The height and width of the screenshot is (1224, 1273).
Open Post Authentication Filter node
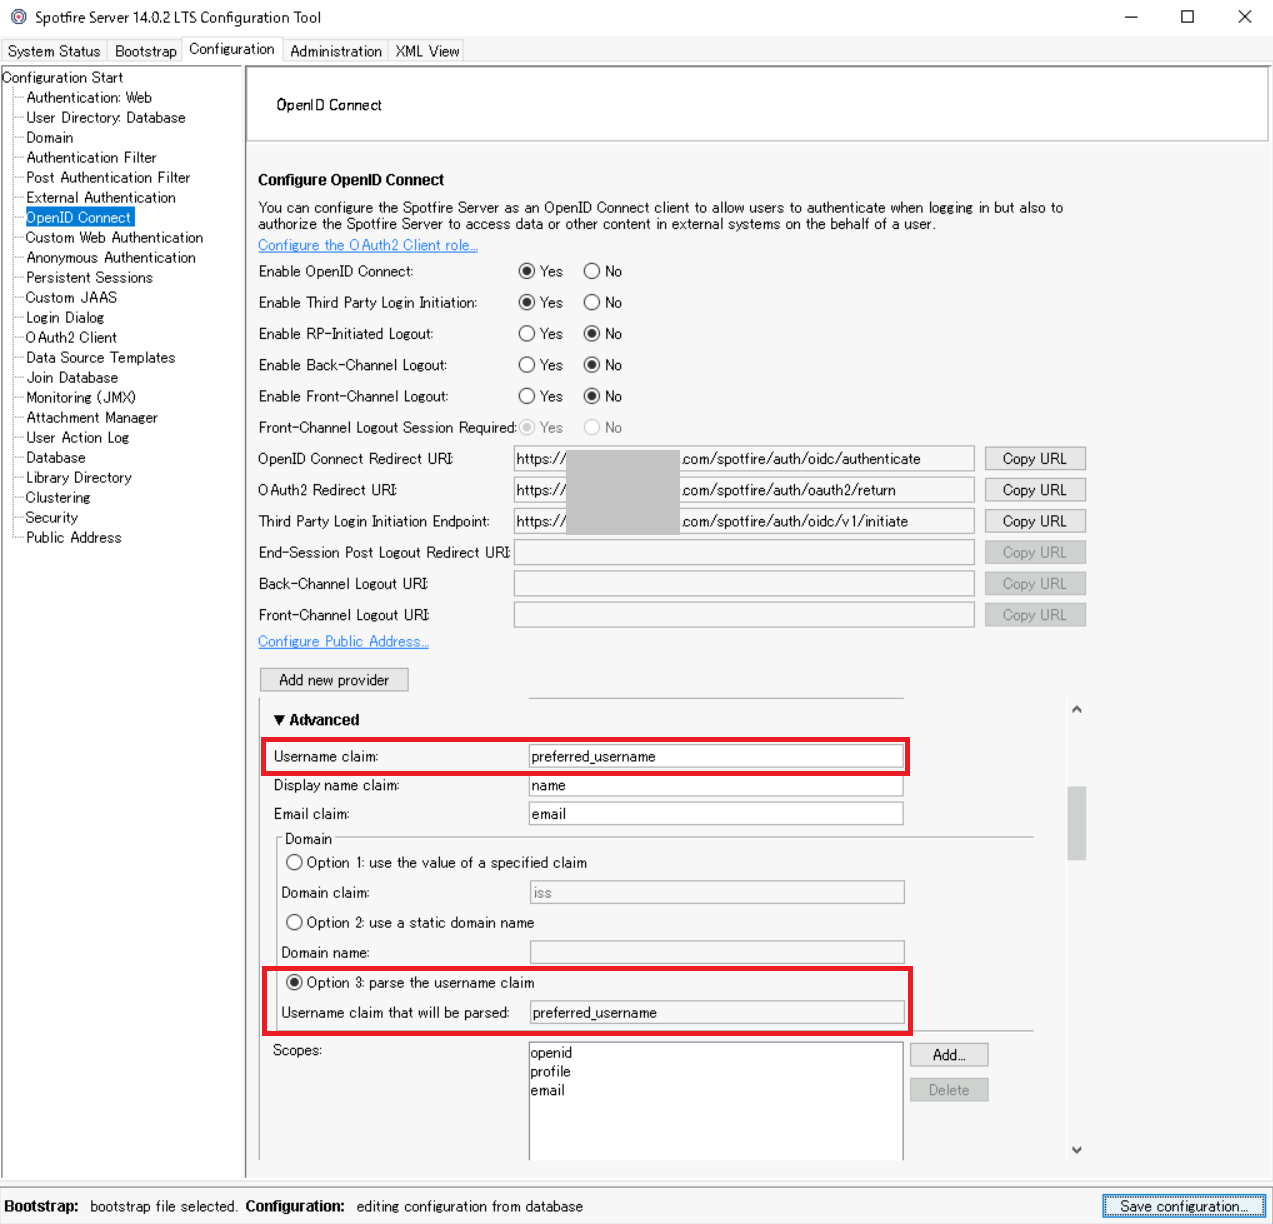click(x=108, y=177)
